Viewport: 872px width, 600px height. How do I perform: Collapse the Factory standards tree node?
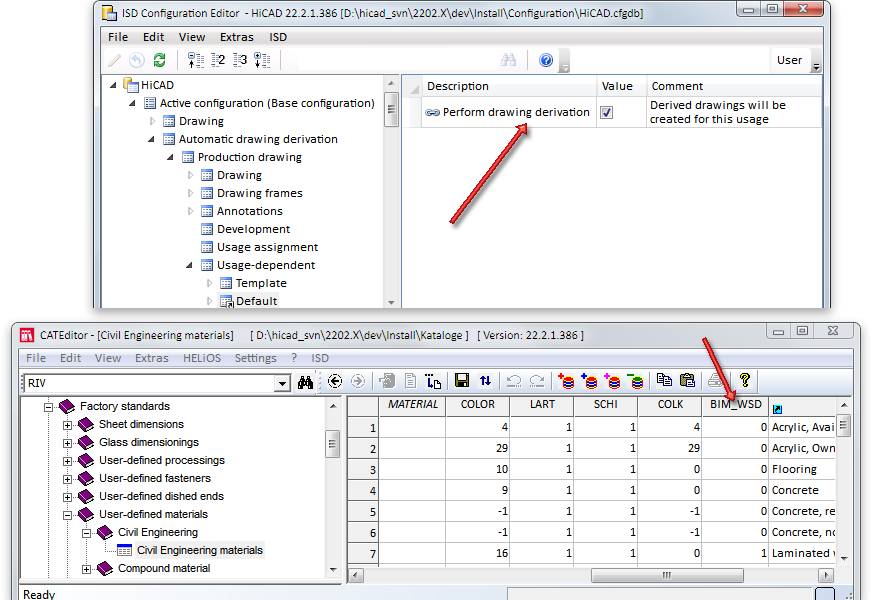tap(48, 407)
